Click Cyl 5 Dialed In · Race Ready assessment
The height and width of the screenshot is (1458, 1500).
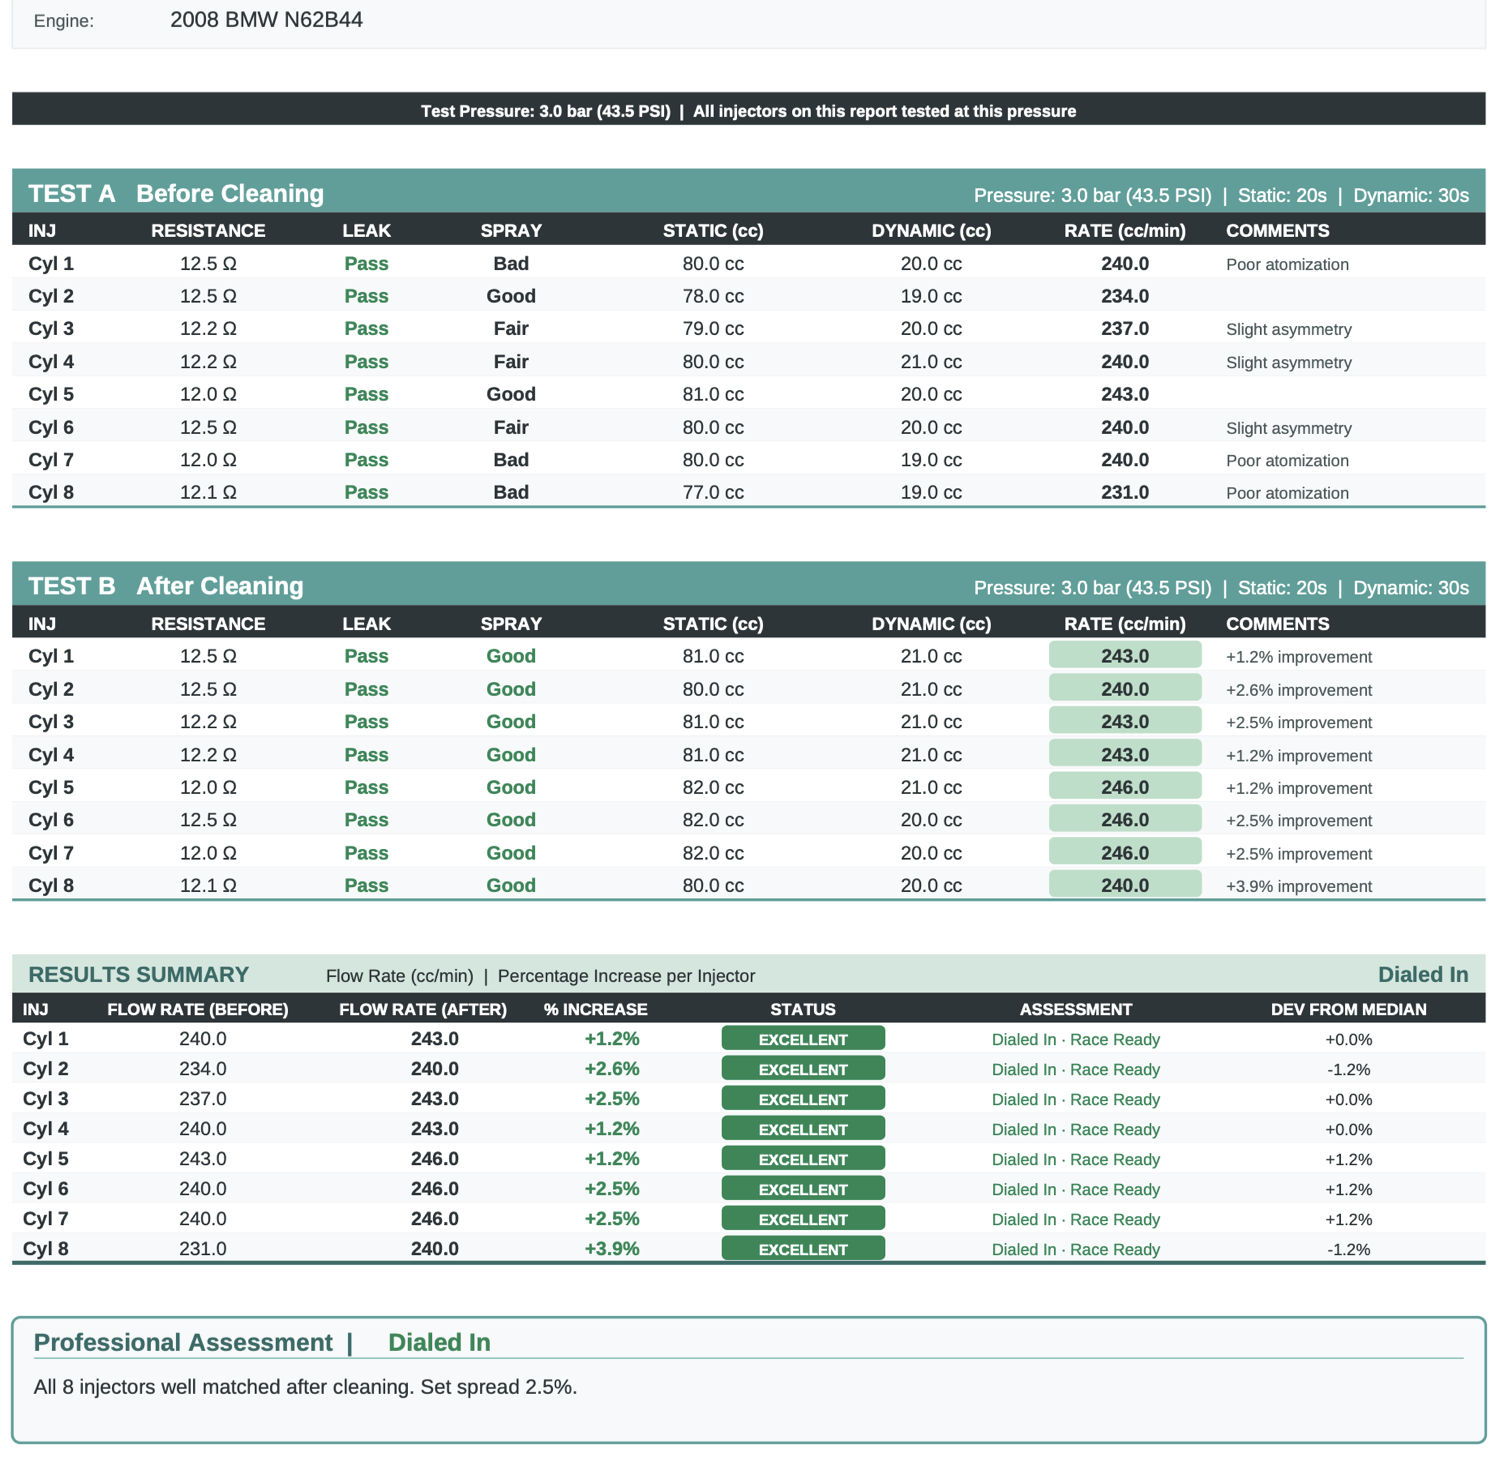click(1076, 1159)
